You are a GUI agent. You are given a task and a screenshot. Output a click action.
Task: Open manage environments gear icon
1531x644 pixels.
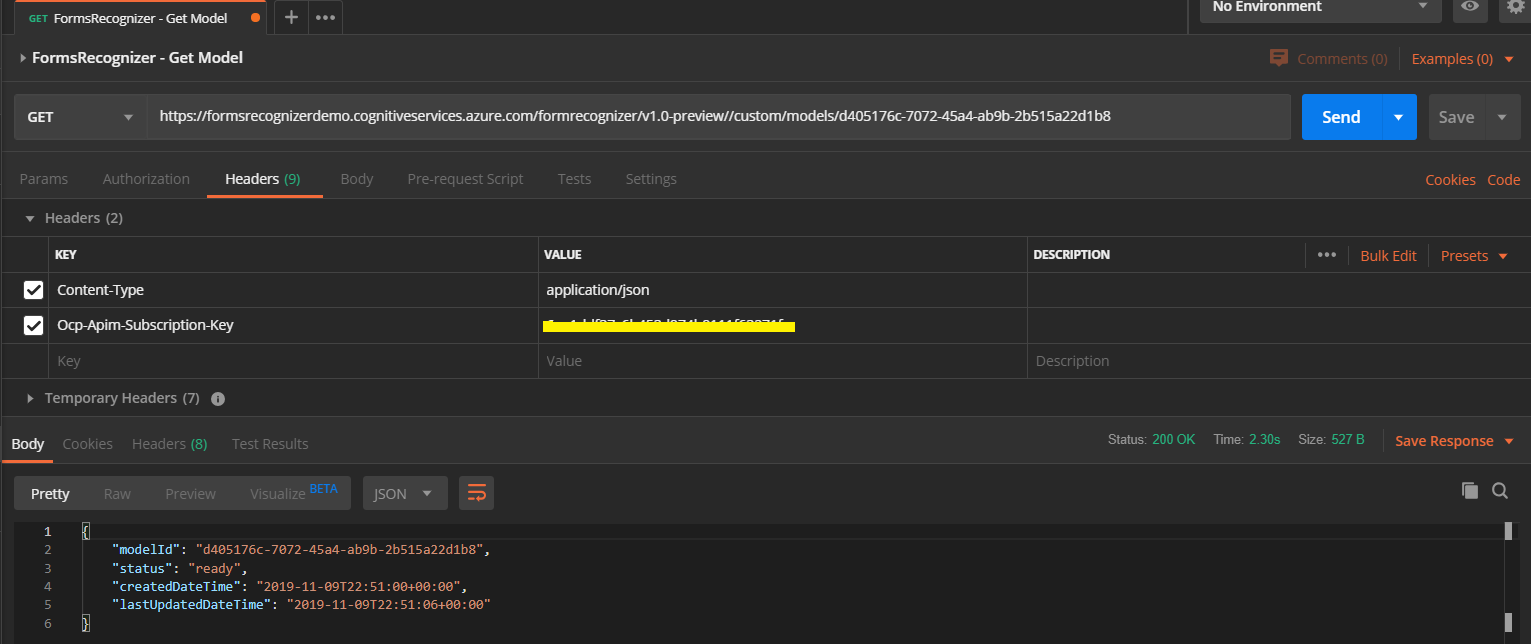[1516, 6]
